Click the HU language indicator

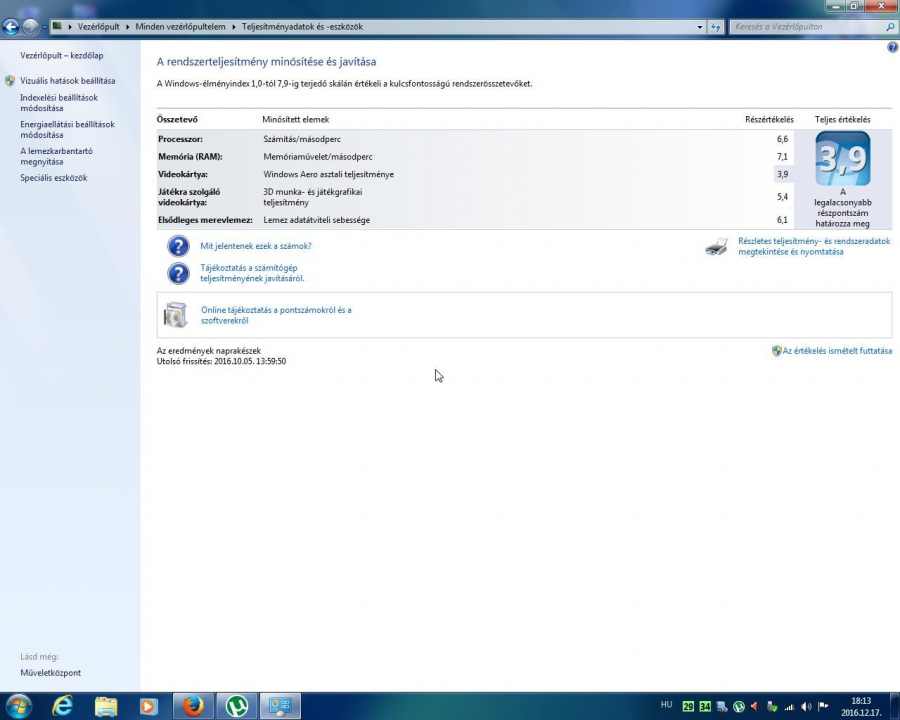coord(666,704)
